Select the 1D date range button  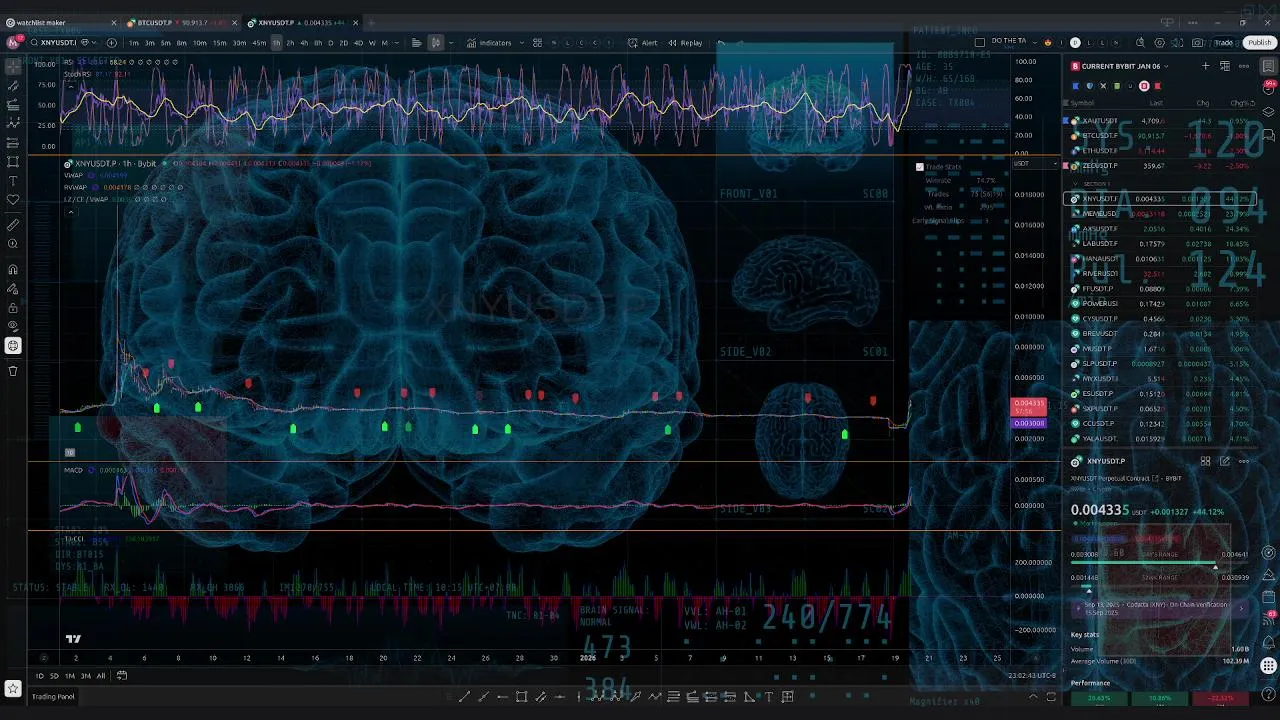tap(40, 676)
